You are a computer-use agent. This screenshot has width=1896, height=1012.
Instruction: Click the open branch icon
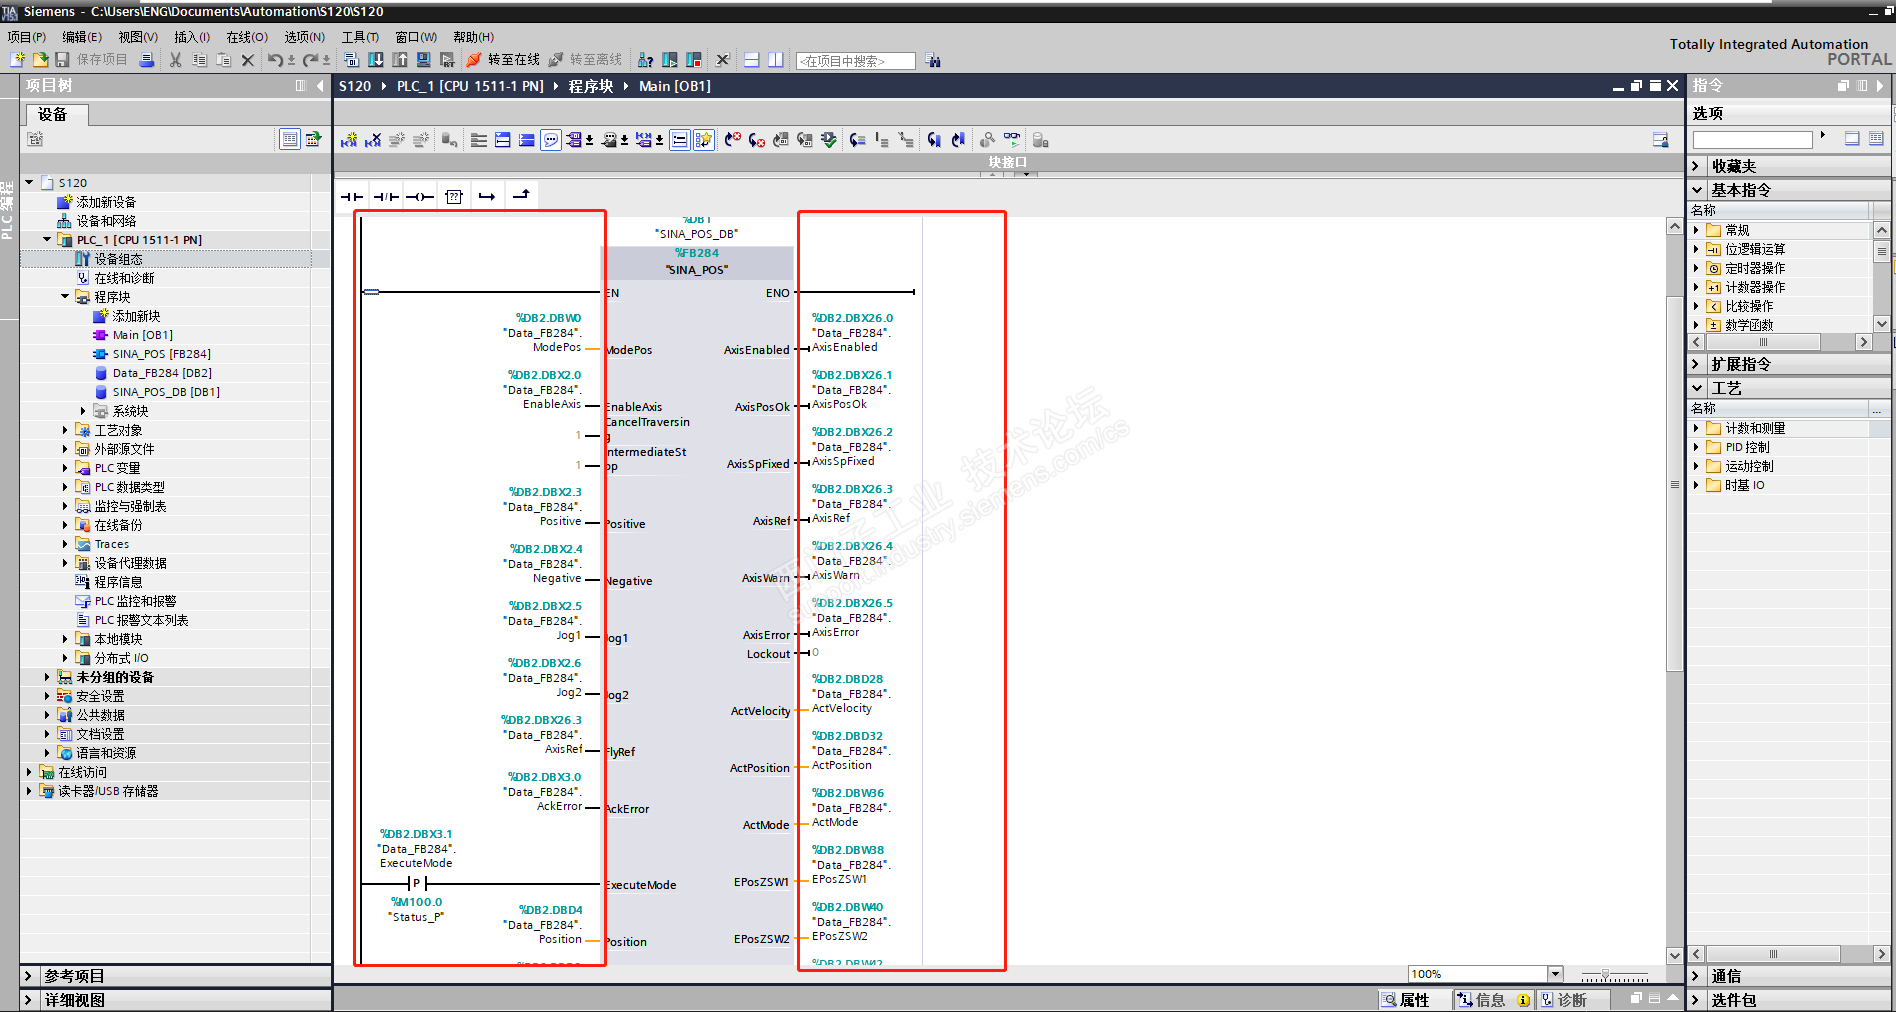487,197
